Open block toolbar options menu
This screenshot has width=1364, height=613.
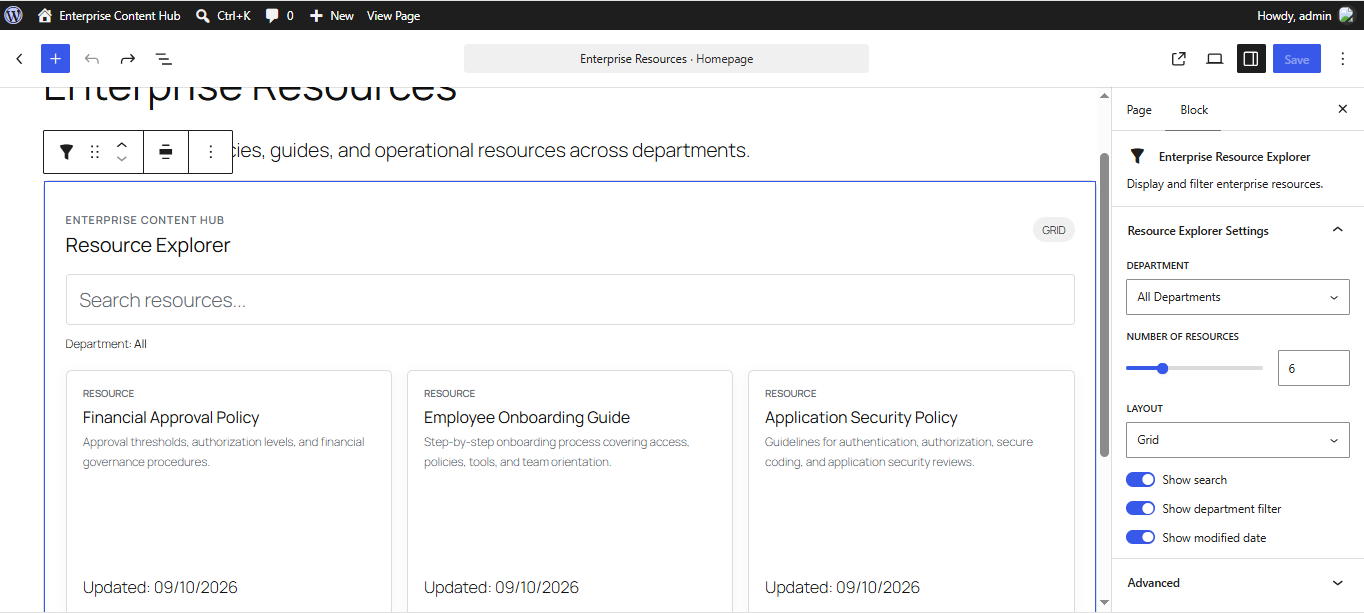click(x=210, y=152)
